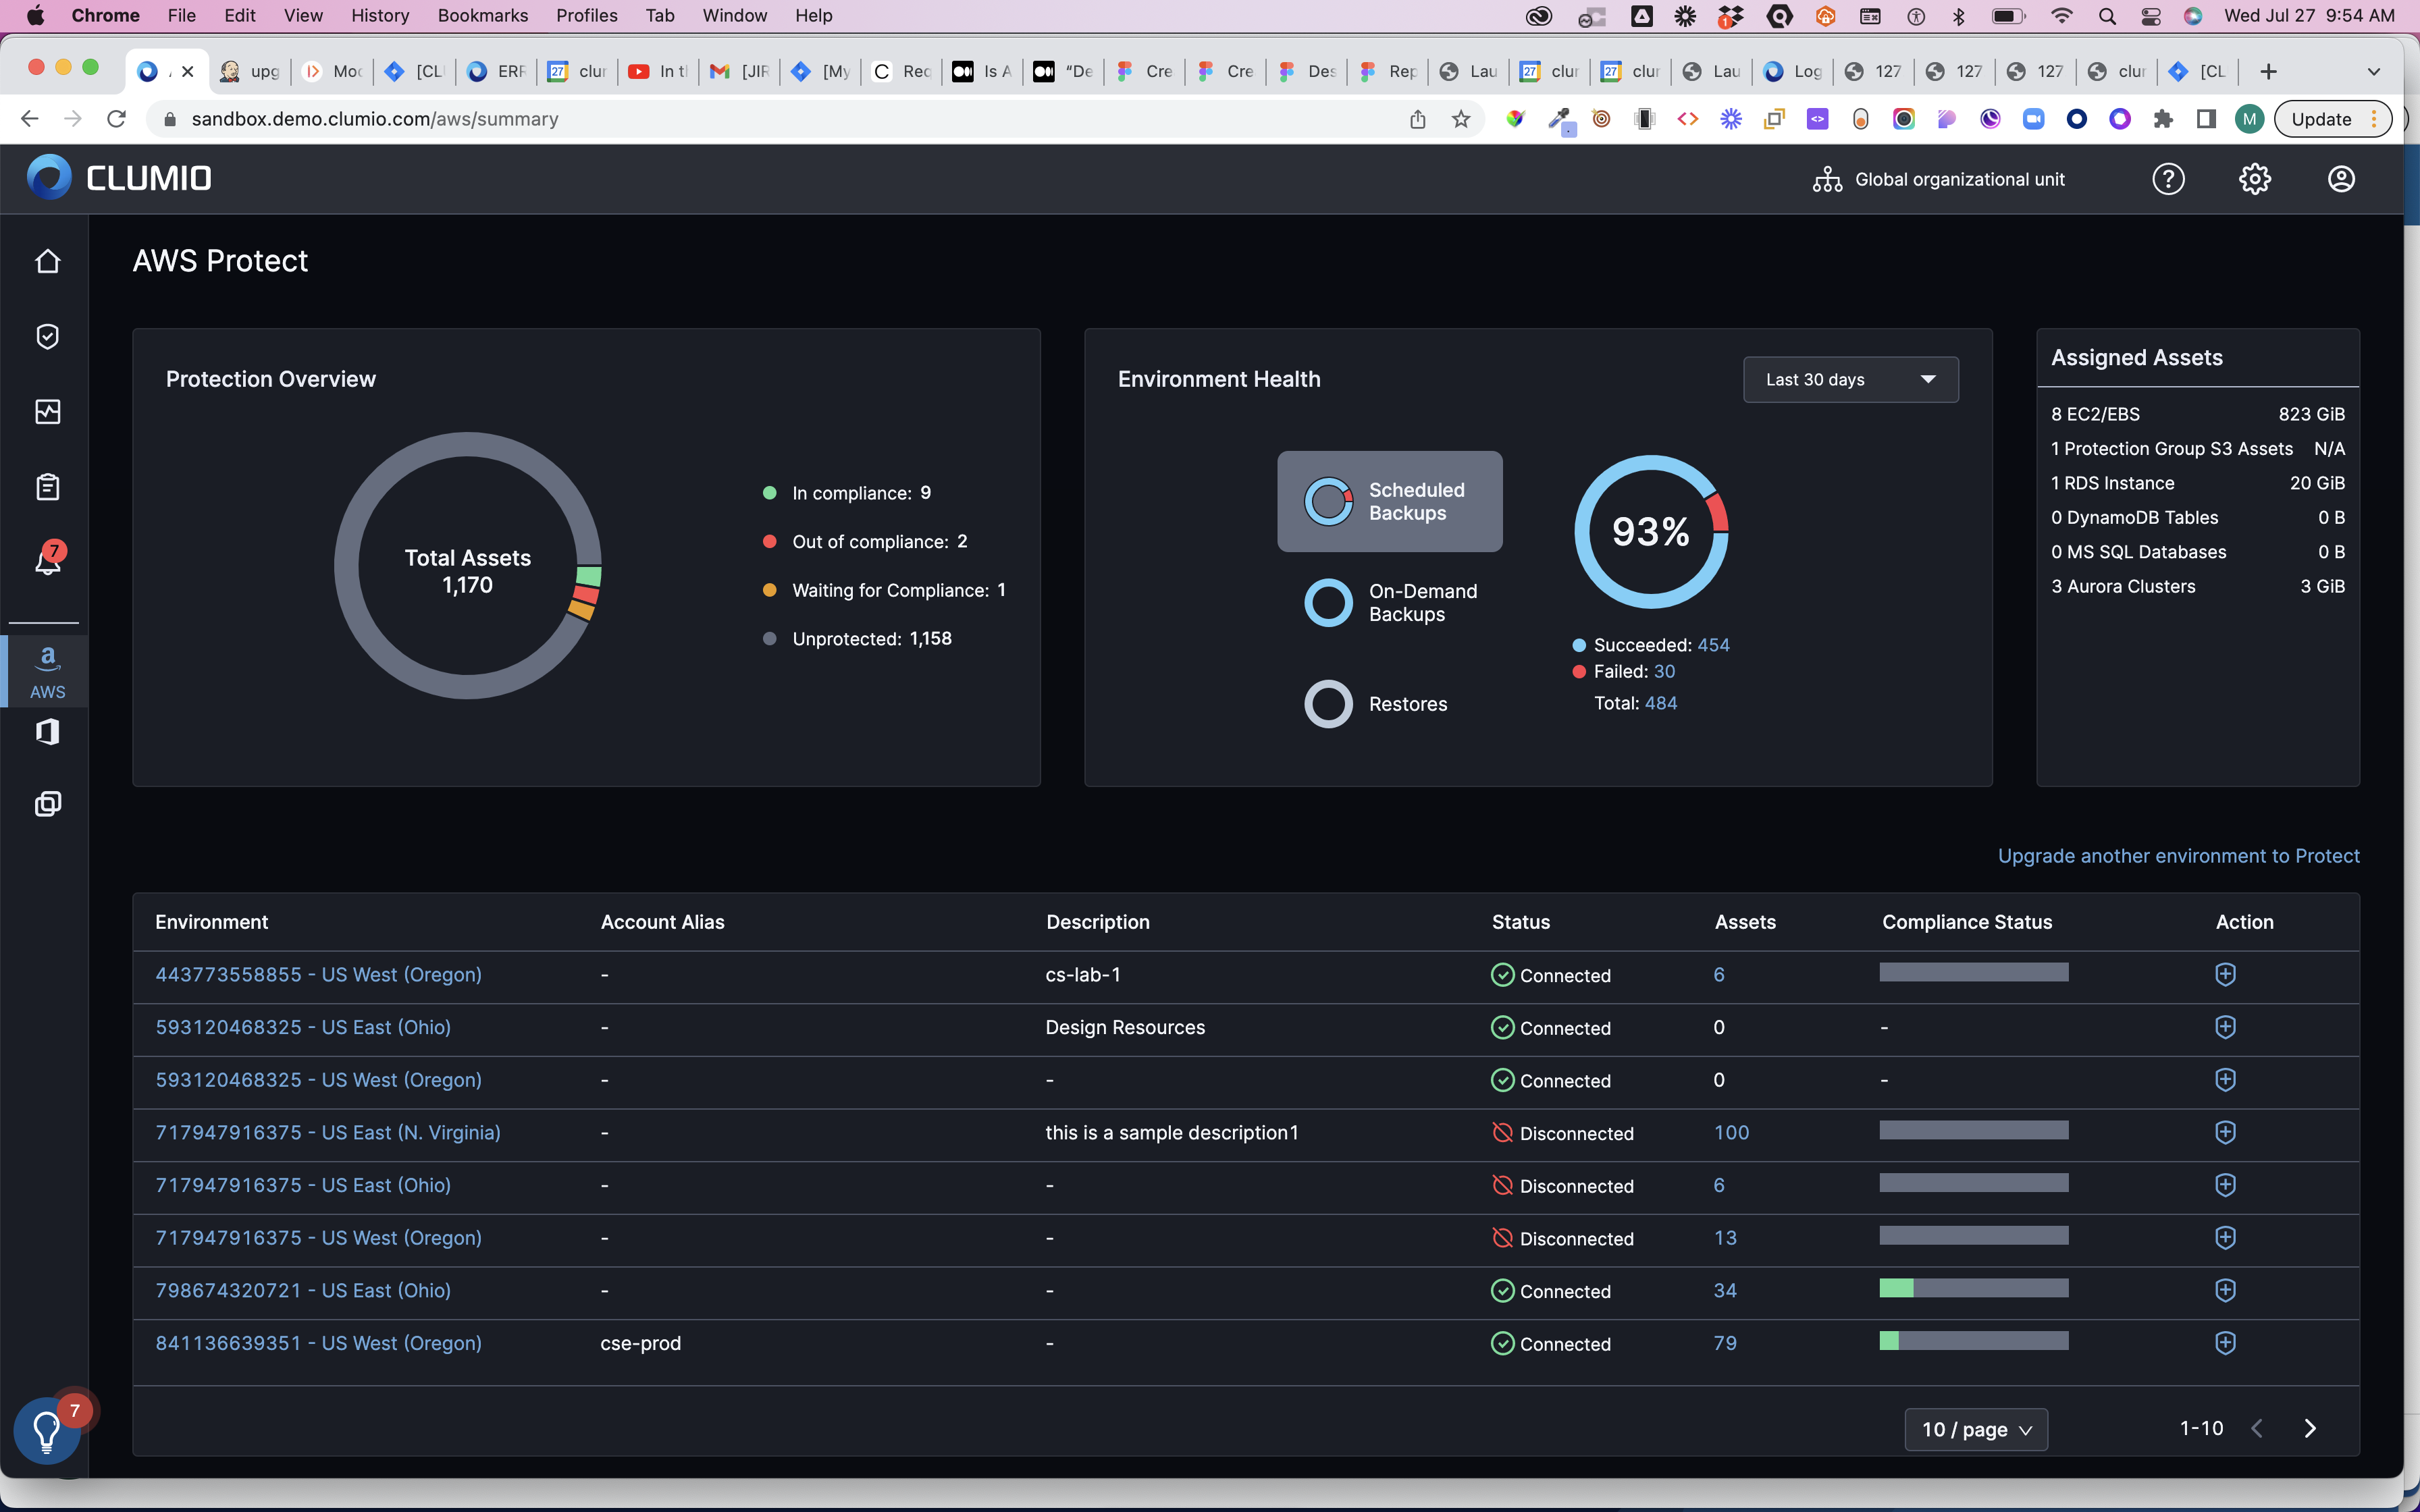This screenshot has width=2420, height=1512.
Task: Click the 8 EC2/EBS assigned assets row
Action: tap(2197, 414)
